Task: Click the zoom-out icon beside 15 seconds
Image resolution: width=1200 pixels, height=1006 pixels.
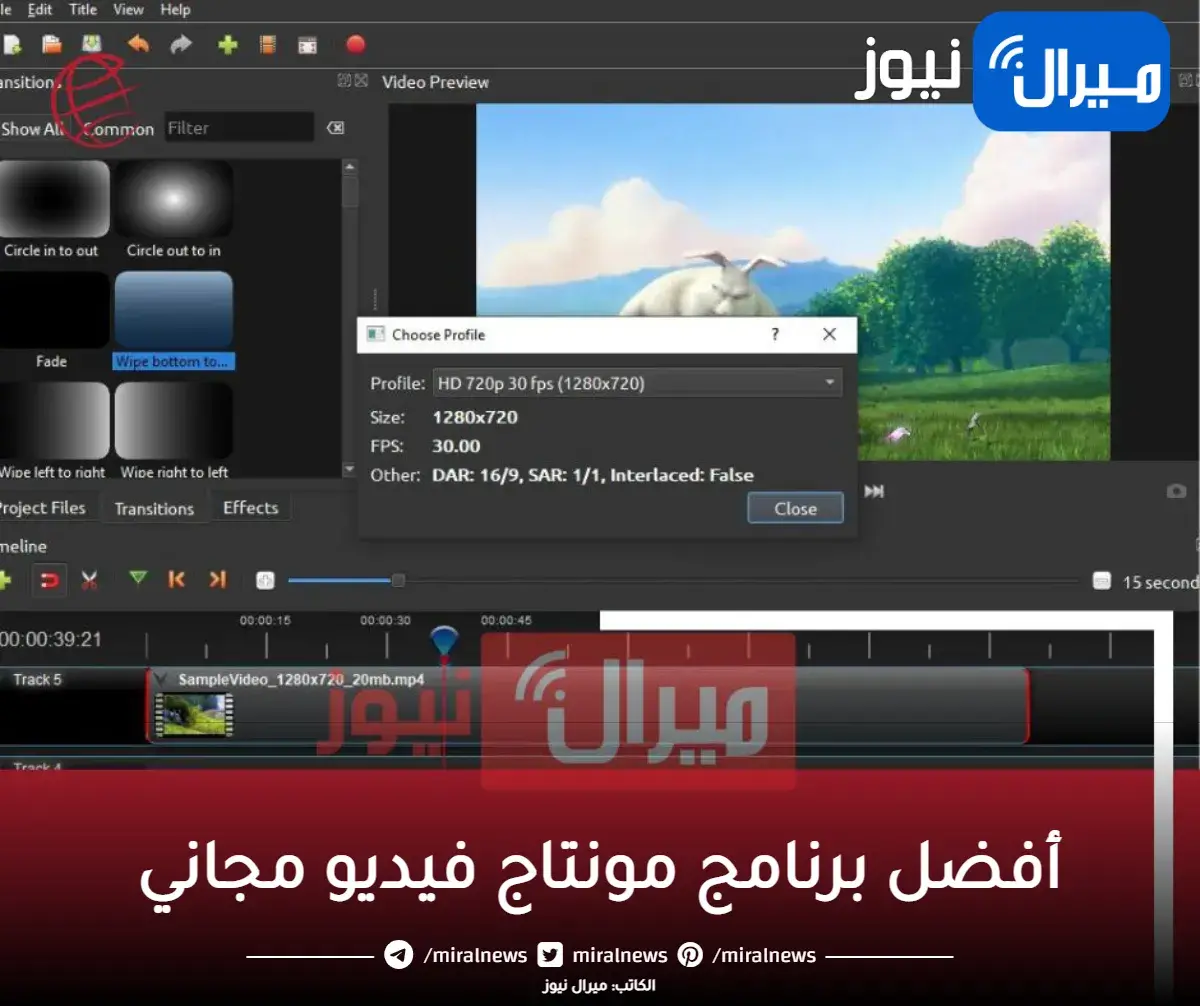Action: pyautogui.click(x=1101, y=581)
